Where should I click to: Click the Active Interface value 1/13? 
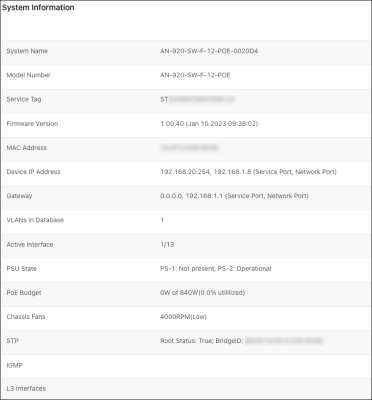coord(167,244)
